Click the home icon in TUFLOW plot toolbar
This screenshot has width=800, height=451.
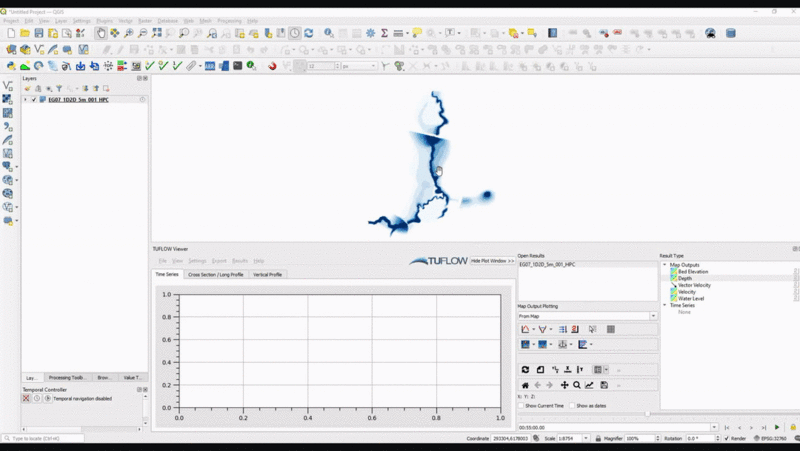point(525,385)
